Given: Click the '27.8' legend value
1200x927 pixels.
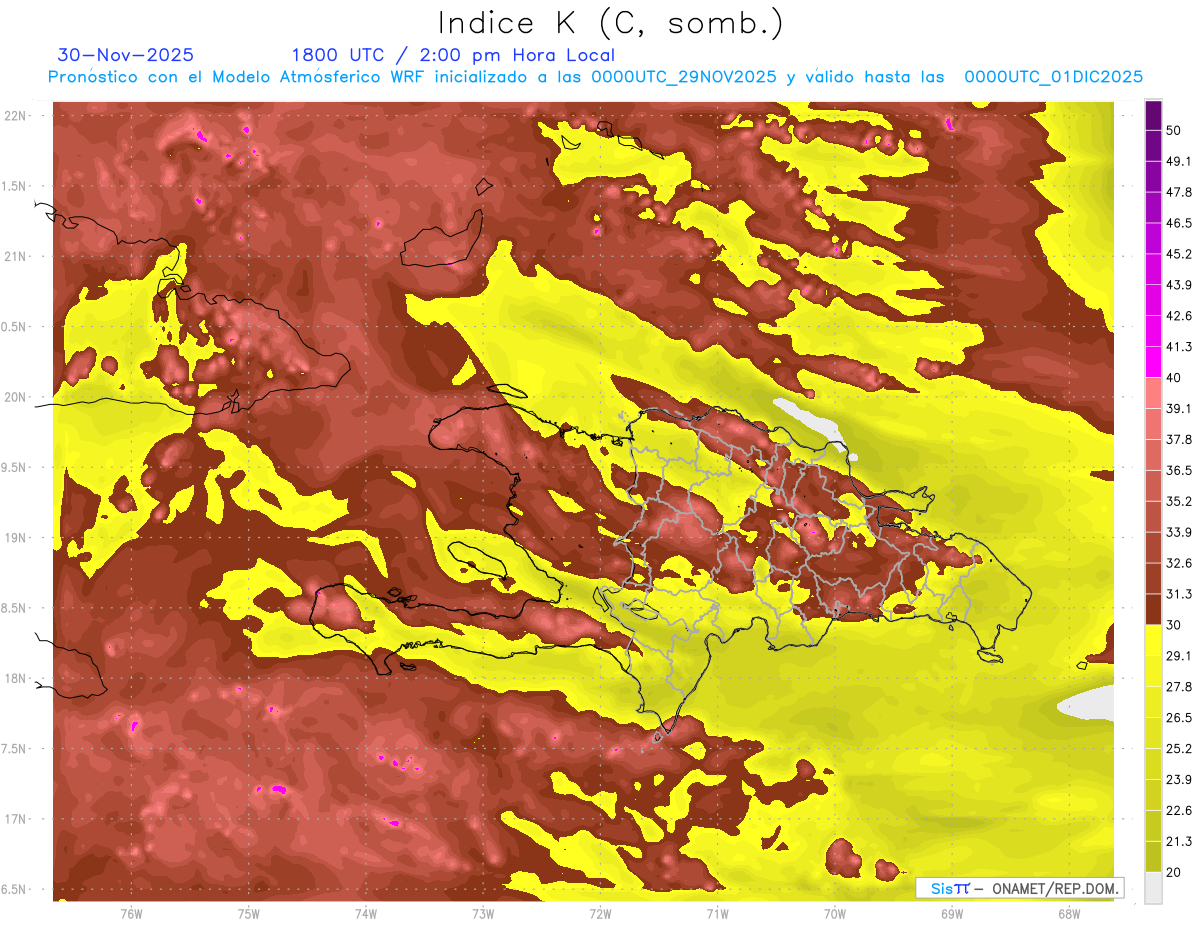Looking at the screenshot, I should pyautogui.click(x=1179, y=687).
